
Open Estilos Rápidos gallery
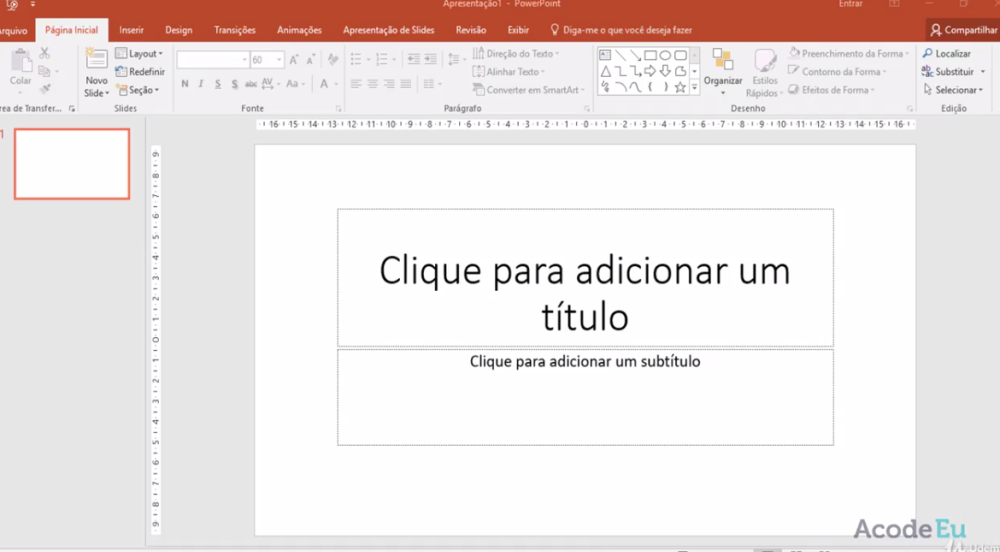764,73
